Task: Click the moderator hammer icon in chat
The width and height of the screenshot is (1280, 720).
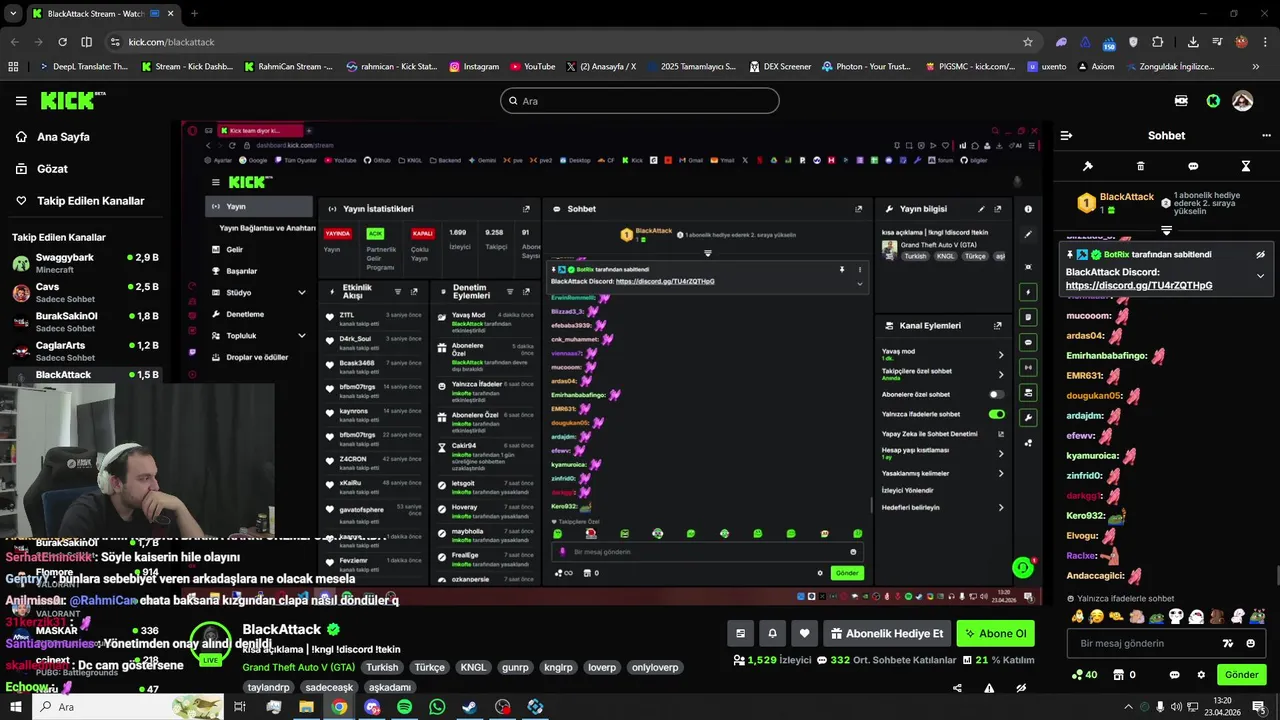Action: (x=1088, y=166)
